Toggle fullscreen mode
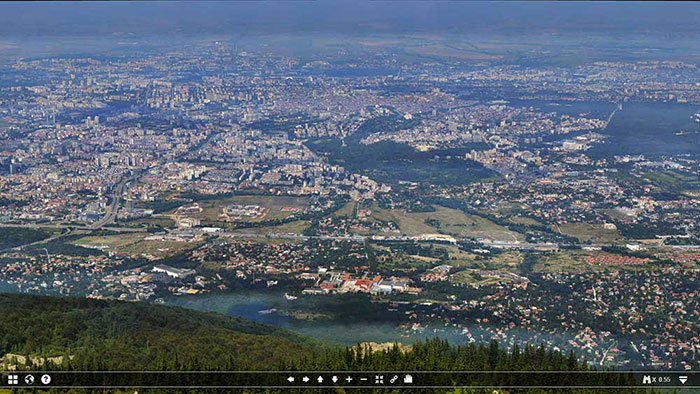 [x=379, y=379]
